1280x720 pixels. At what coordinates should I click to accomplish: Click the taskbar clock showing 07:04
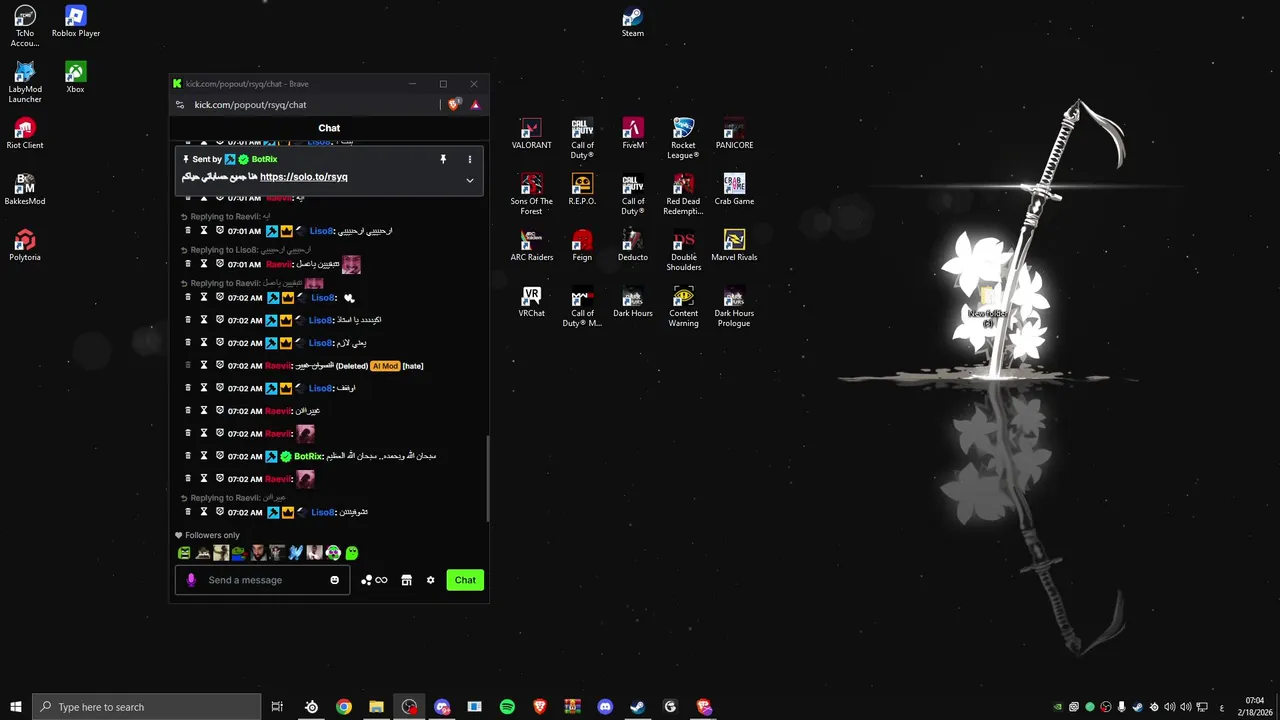(x=1254, y=707)
